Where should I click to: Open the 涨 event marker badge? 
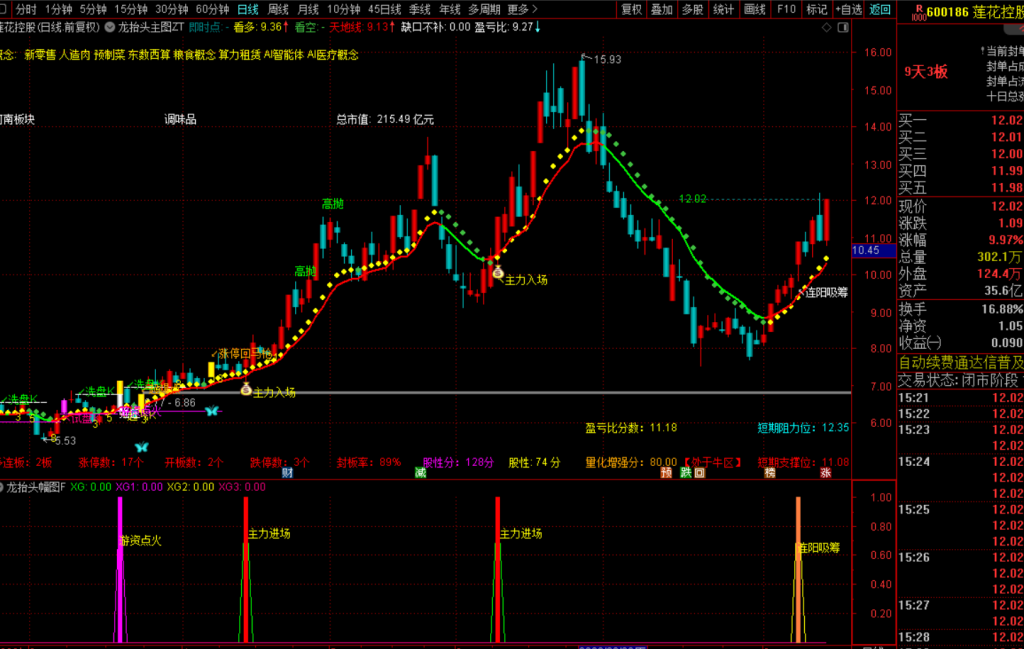825,473
